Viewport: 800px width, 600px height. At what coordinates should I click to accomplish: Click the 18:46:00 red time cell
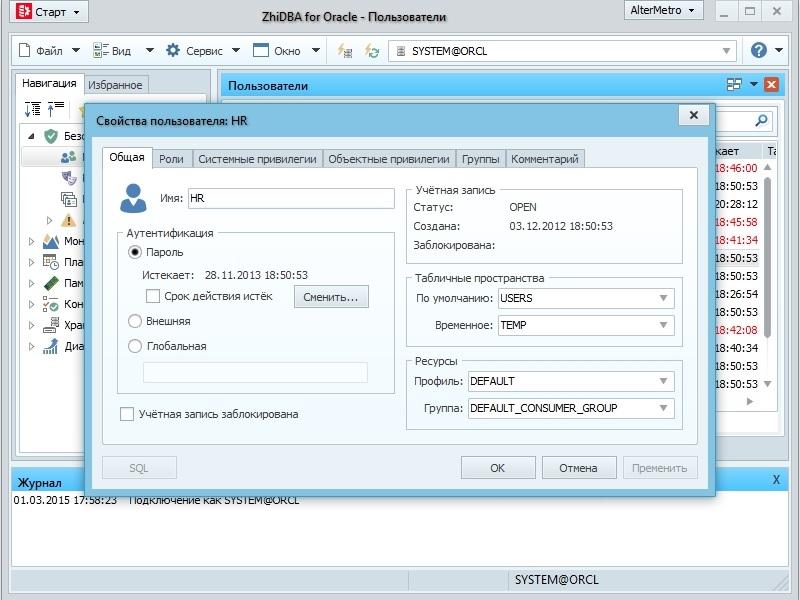[736, 168]
